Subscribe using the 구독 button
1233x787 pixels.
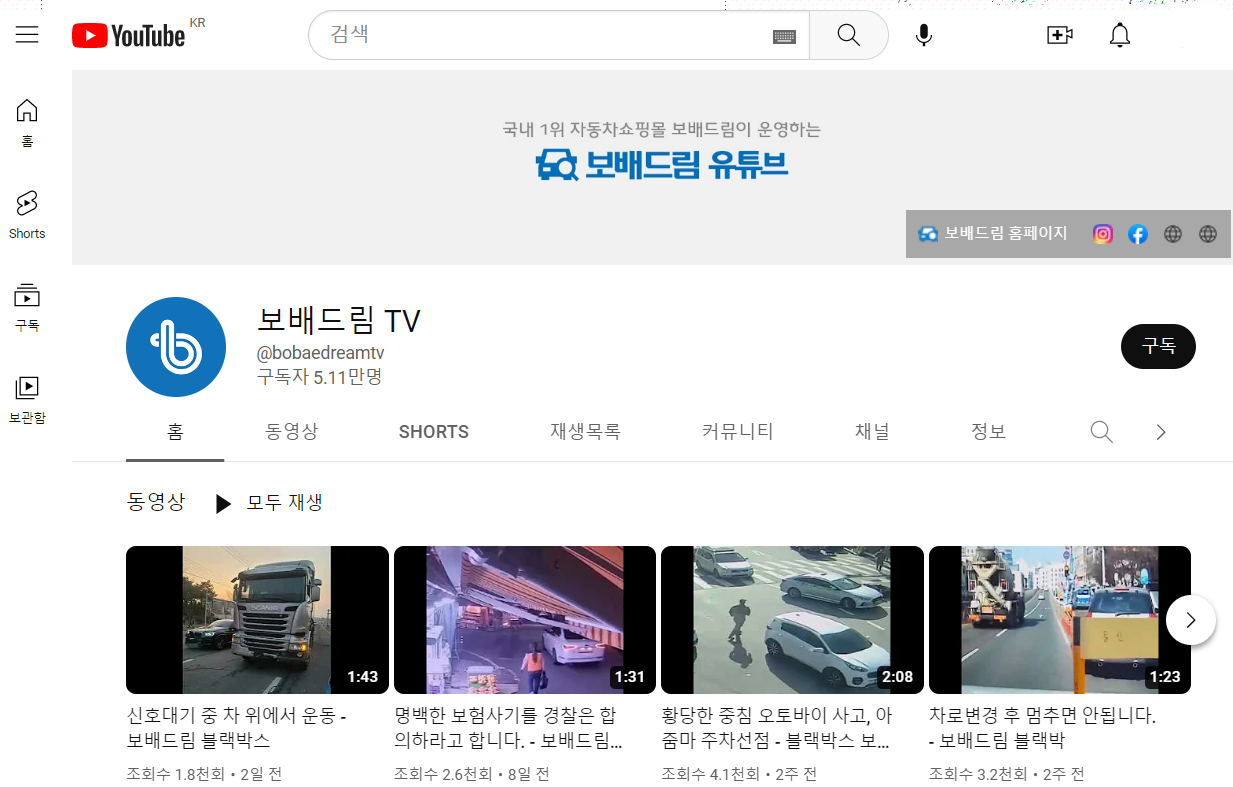click(1158, 346)
